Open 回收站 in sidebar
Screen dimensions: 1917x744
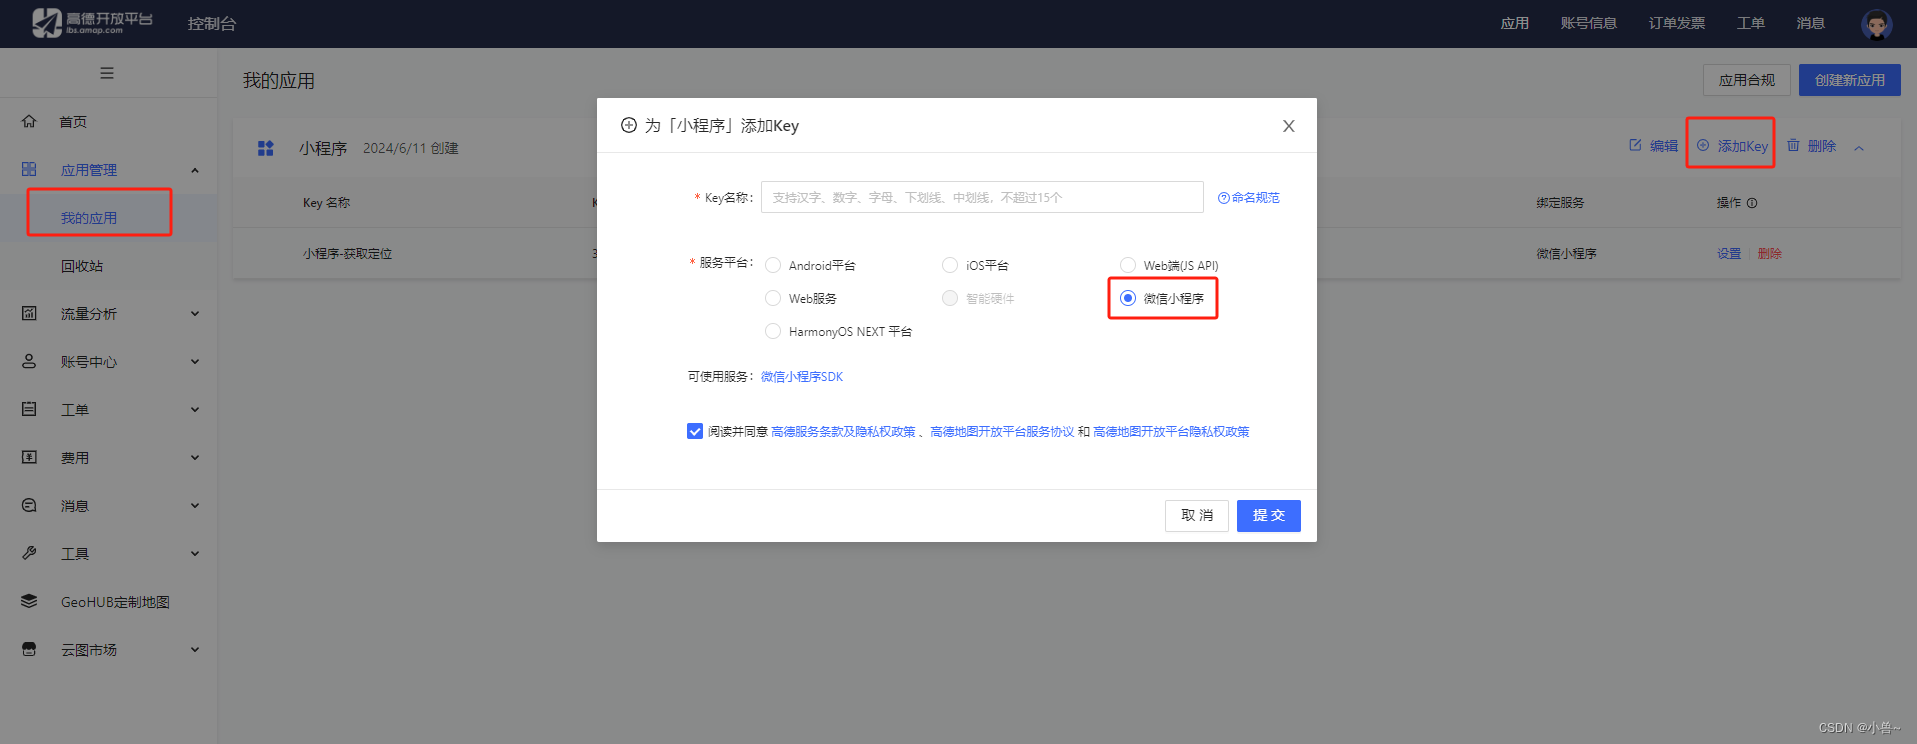pyautogui.click(x=82, y=266)
